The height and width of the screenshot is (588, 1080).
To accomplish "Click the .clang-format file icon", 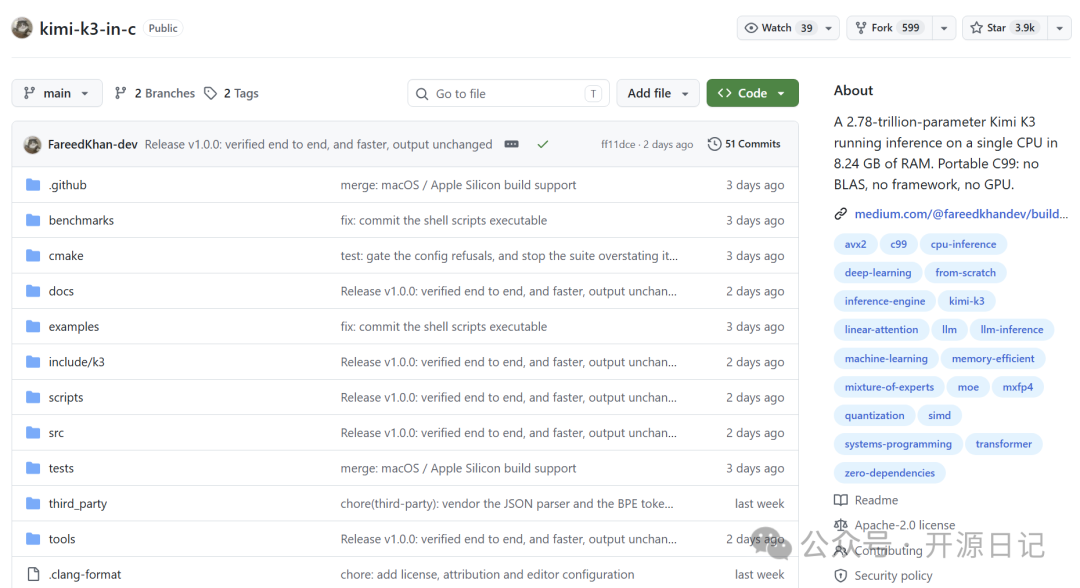I will (33, 574).
